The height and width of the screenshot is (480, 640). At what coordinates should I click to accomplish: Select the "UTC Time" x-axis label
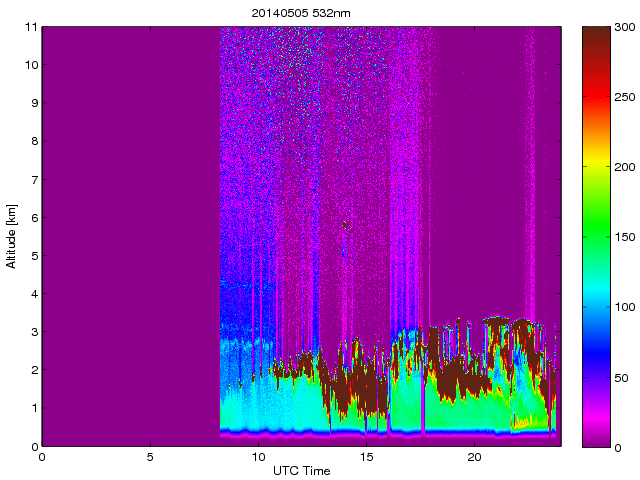click(x=301, y=470)
